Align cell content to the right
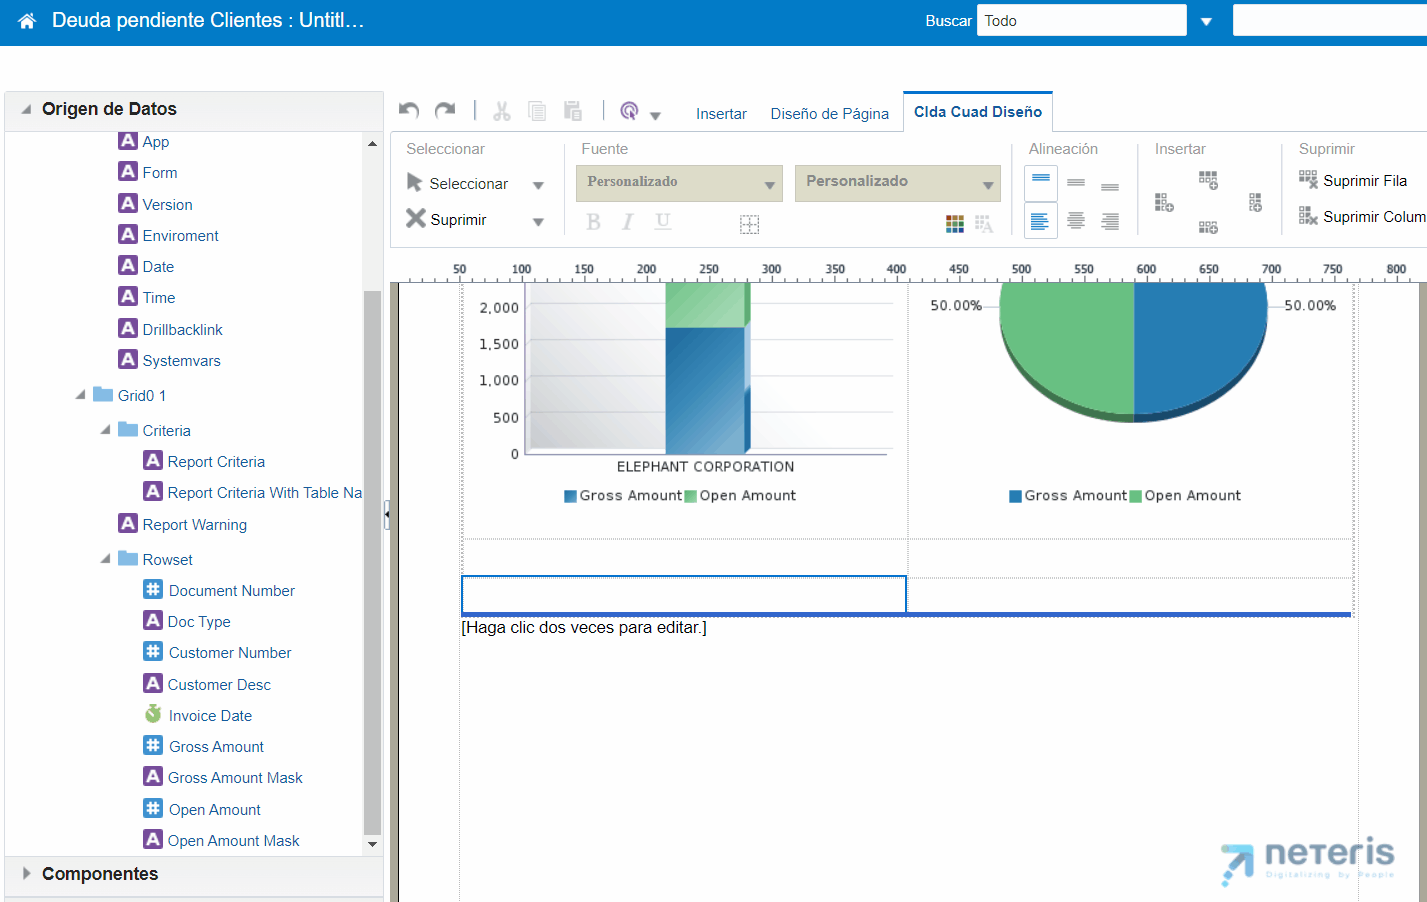The height and width of the screenshot is (902, 1427). [1110, 221]
